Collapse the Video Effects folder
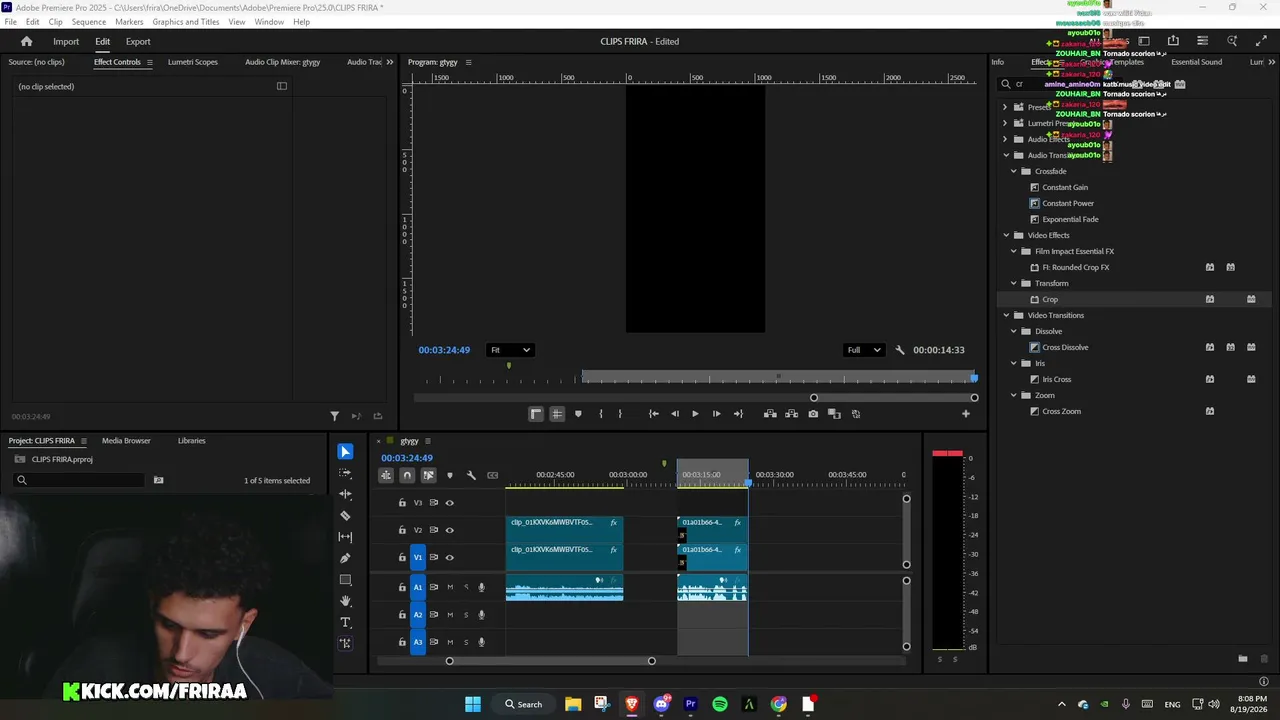 pos(1006,235)
